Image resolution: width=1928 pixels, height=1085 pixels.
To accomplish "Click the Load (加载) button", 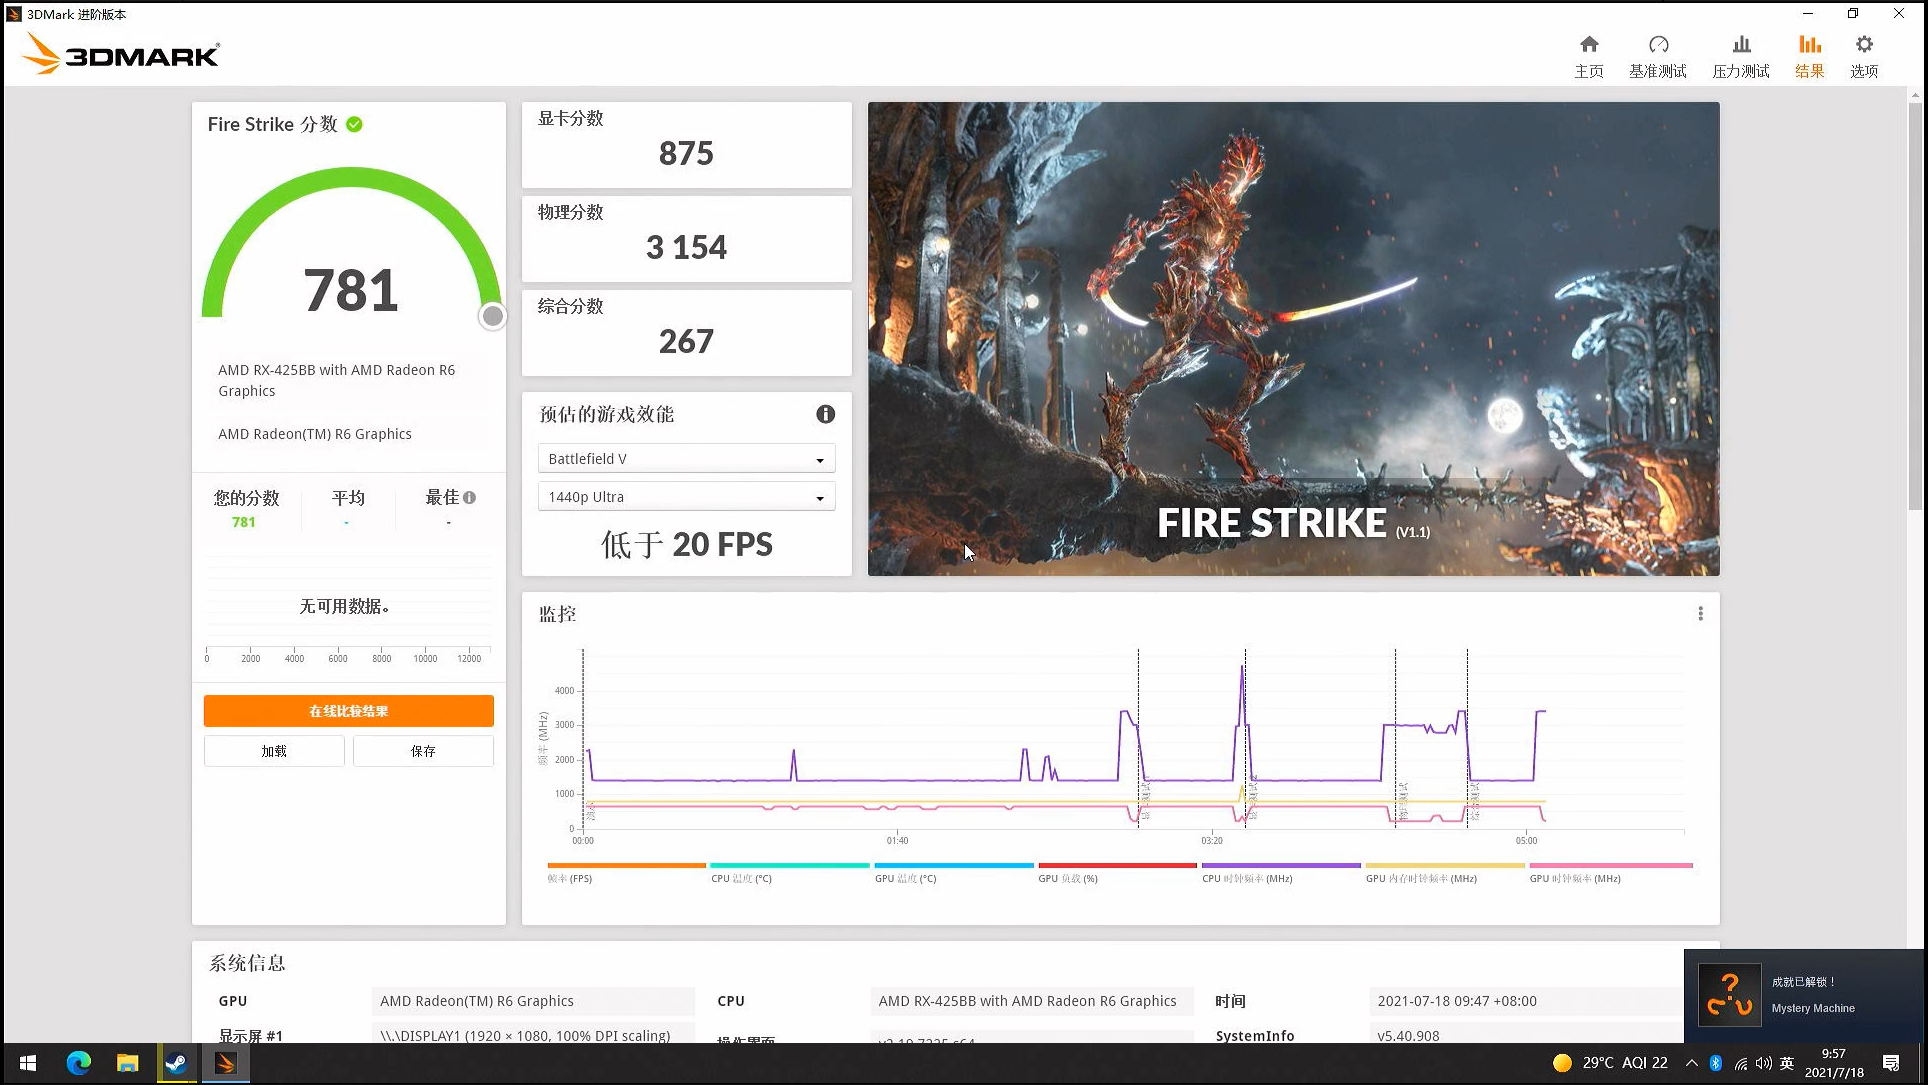I will (274, 751).
